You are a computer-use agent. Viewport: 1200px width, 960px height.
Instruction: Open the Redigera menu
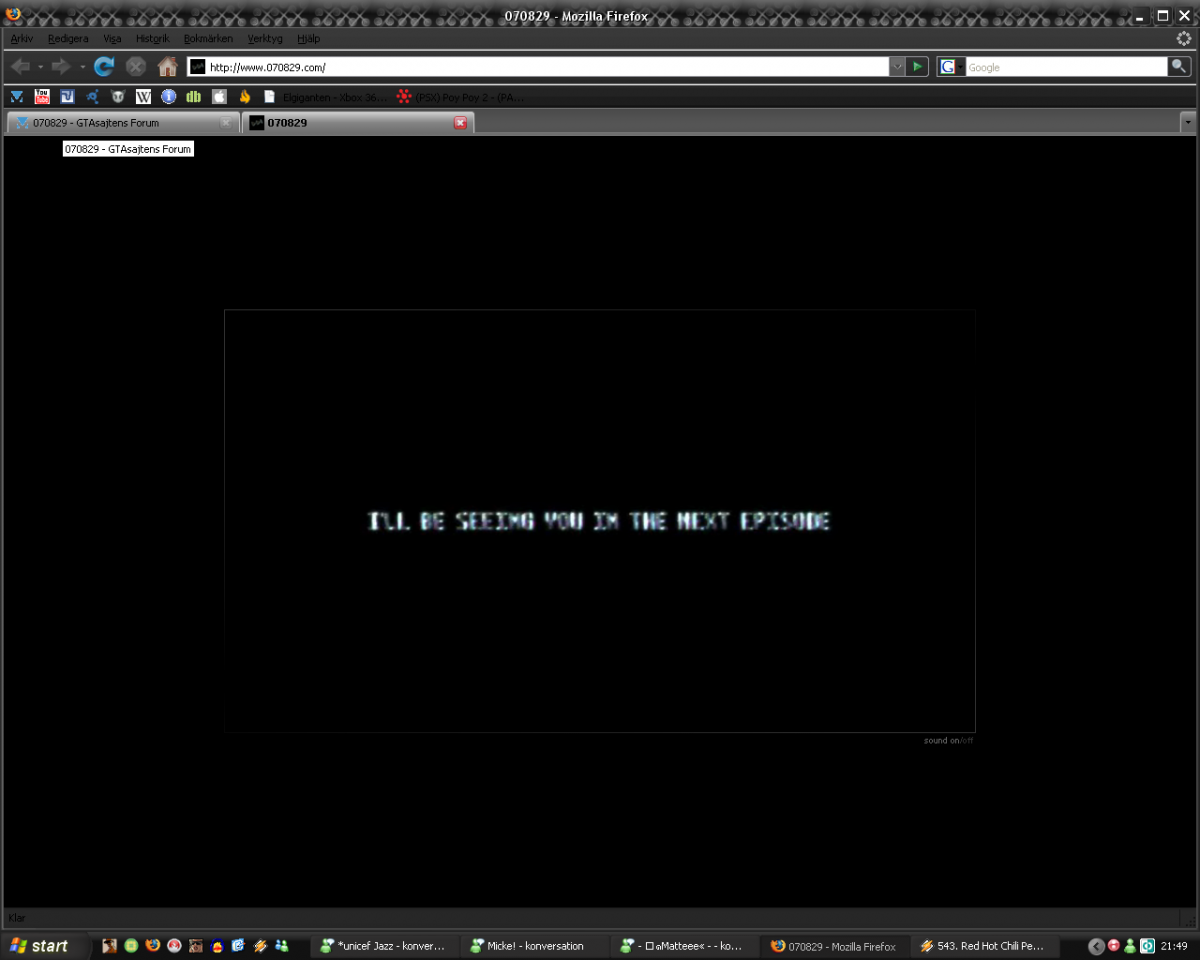click(x=68, y=38)
